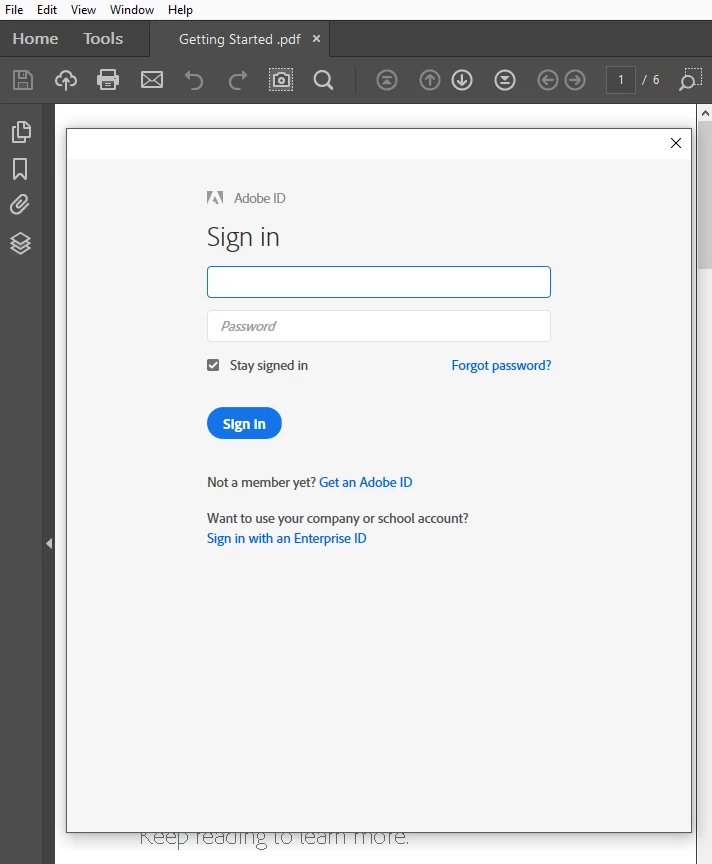Viewport: 712px width, 864px height.
Task: Close the Sign in dialog X
Action: click(676, 143)
